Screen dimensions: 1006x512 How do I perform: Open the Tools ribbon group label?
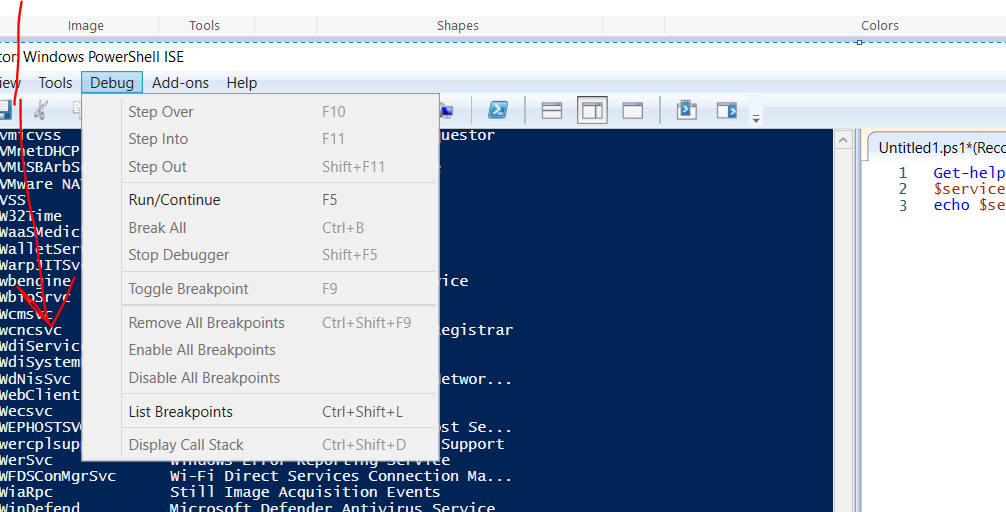coord(204,26)
